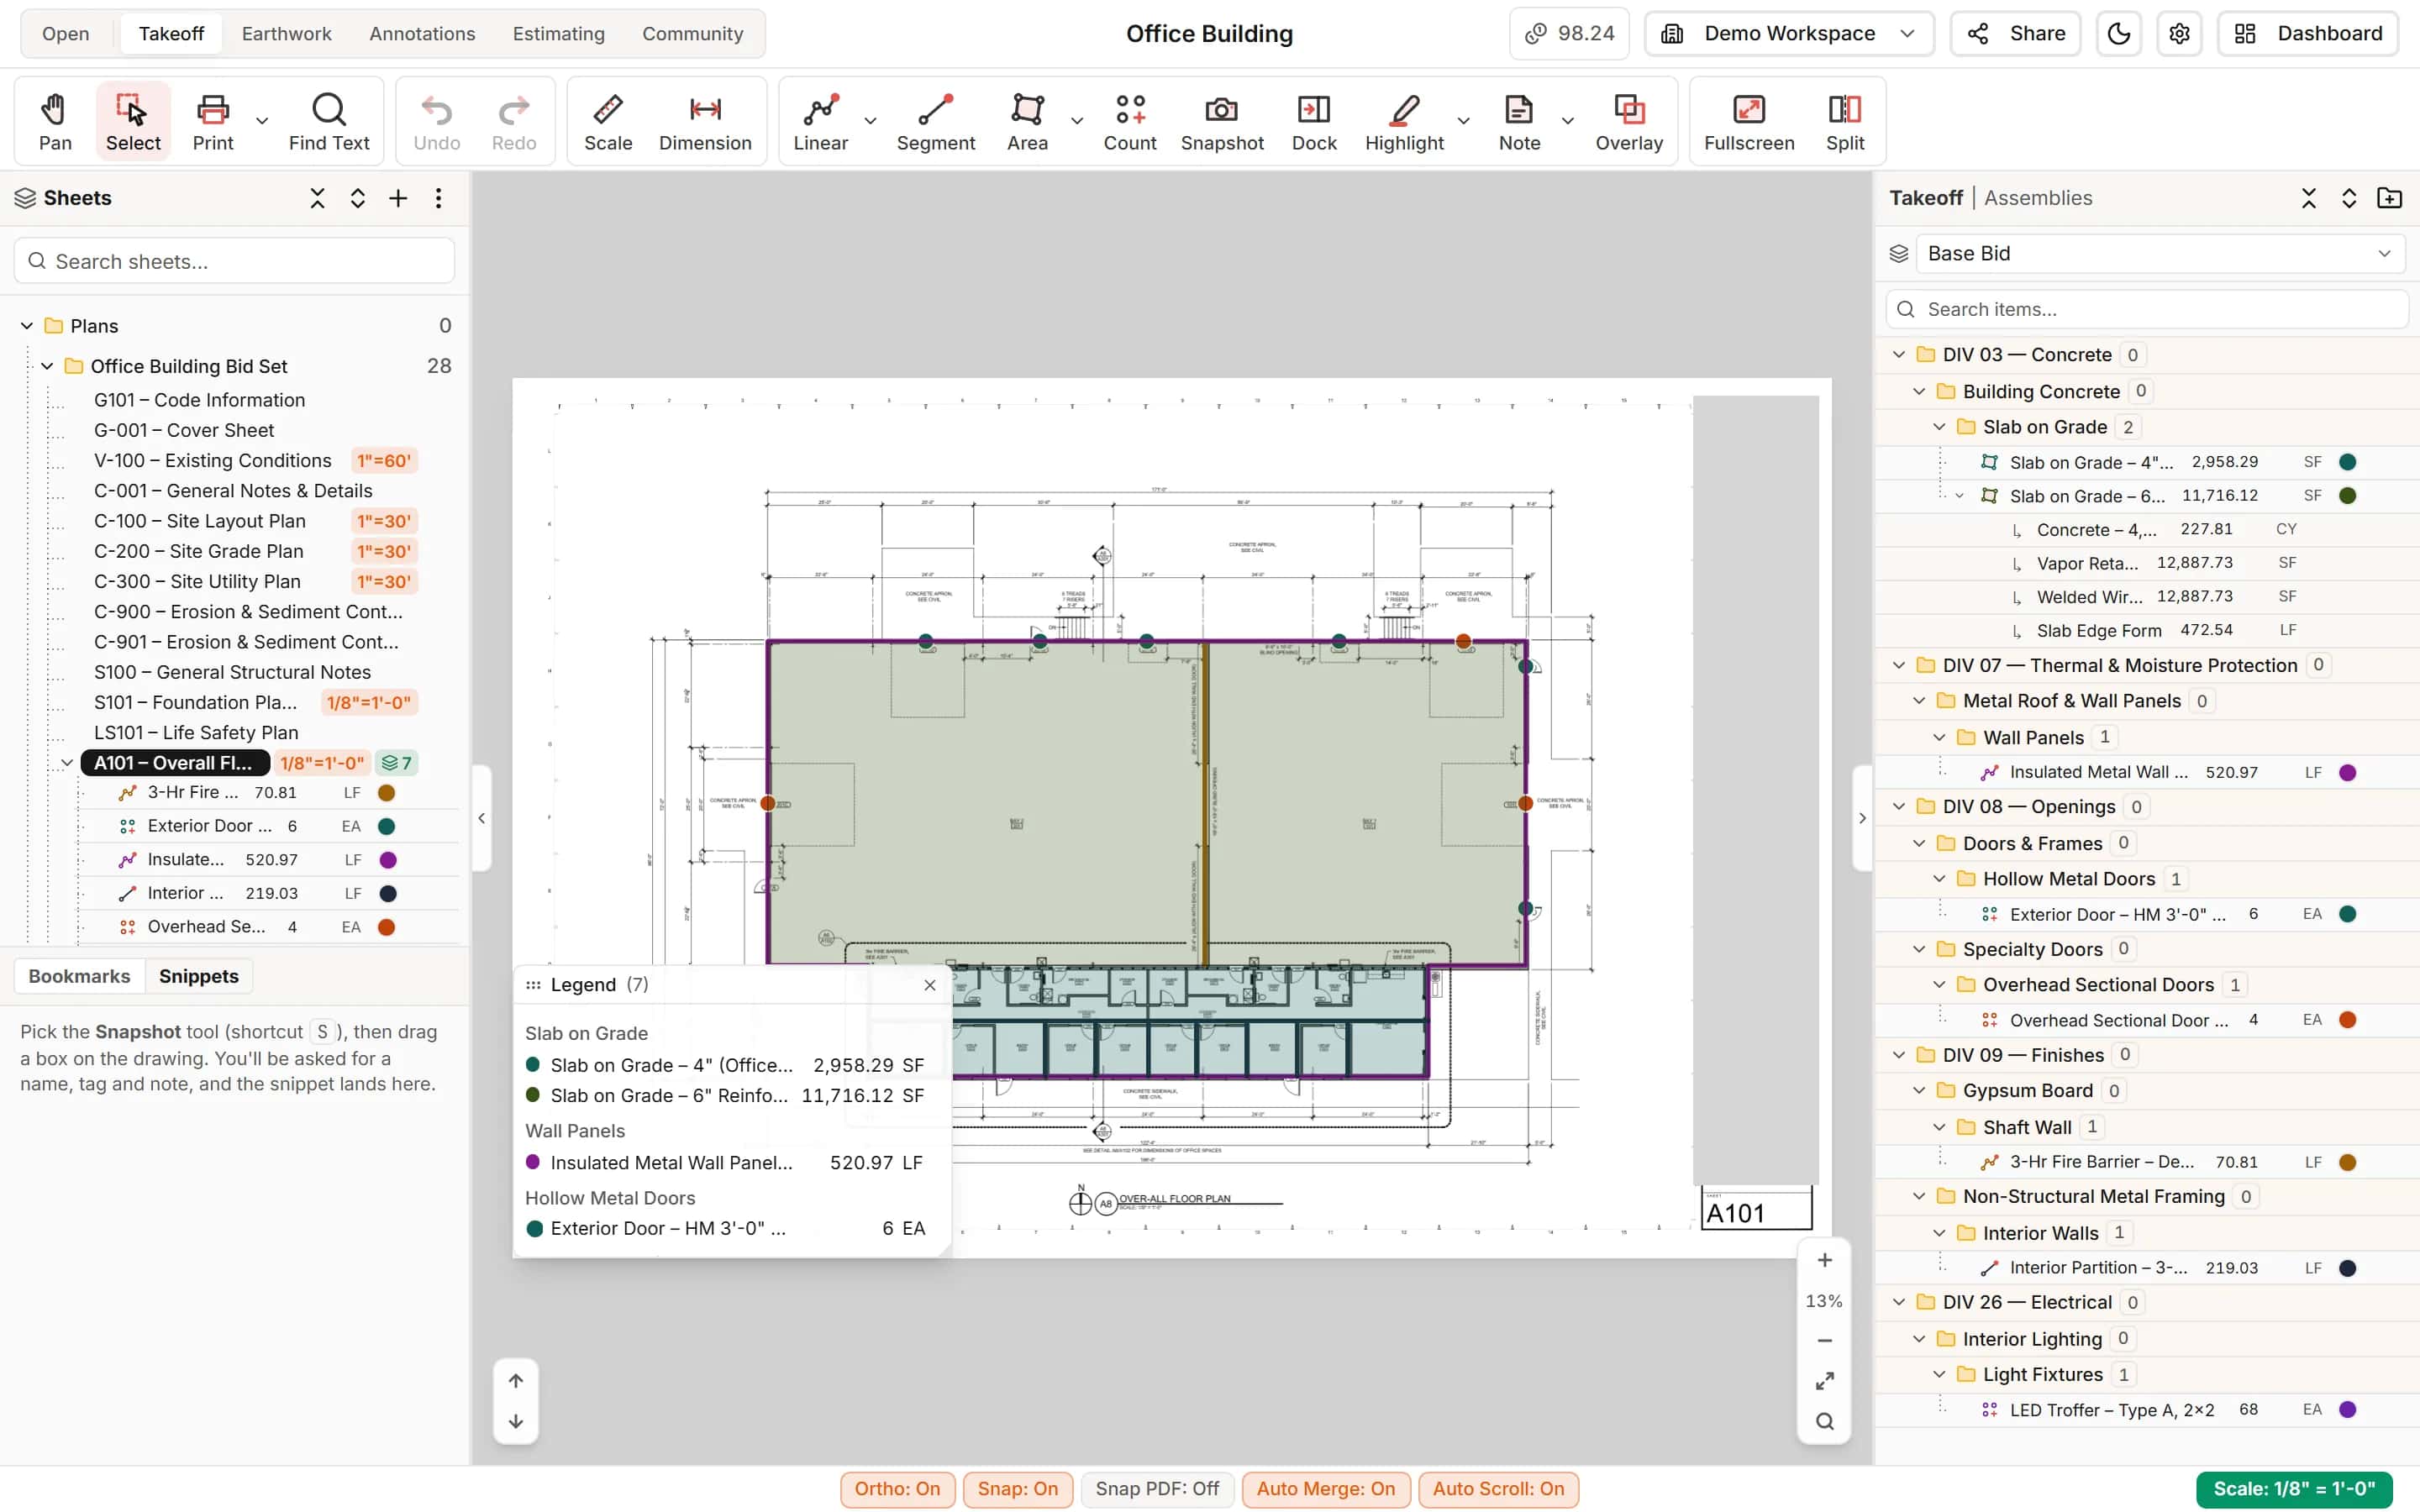Activate the Count tool
This screenshot has height=1512, width=2420.
[1130, 122]
